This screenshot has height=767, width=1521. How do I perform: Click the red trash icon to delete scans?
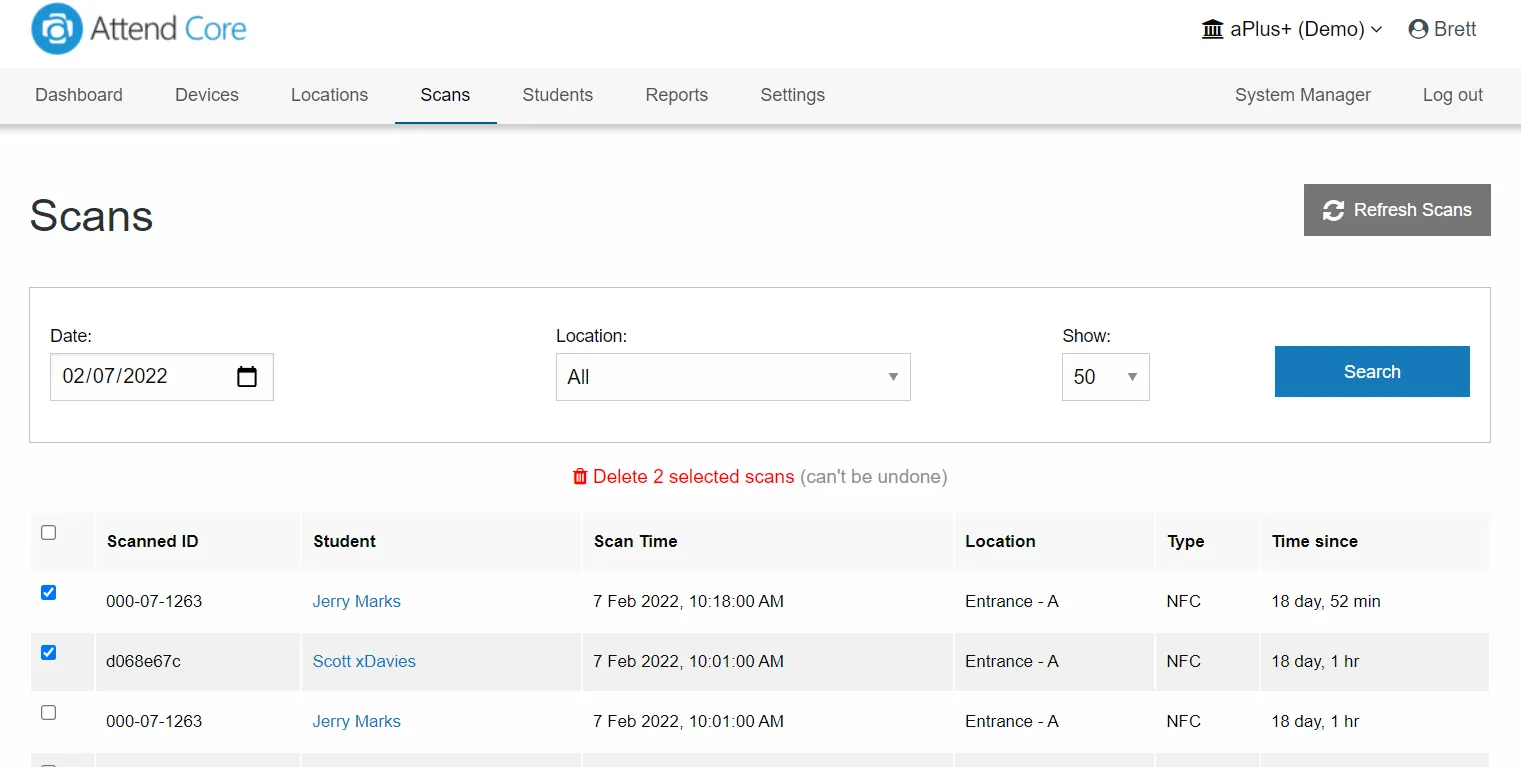pyautogui.click(x=580, y=477)
